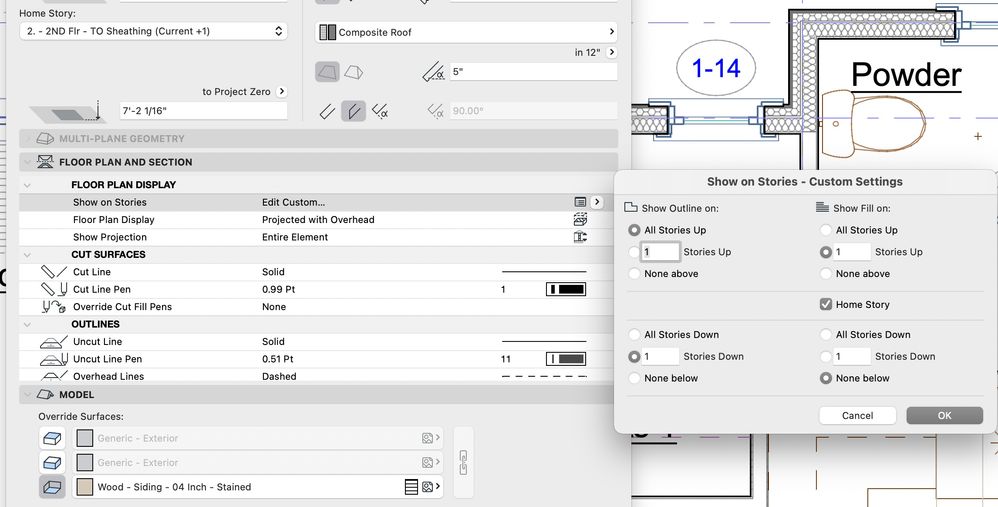Collapse the Floor Plan Display group

click(x=27, y=185)
